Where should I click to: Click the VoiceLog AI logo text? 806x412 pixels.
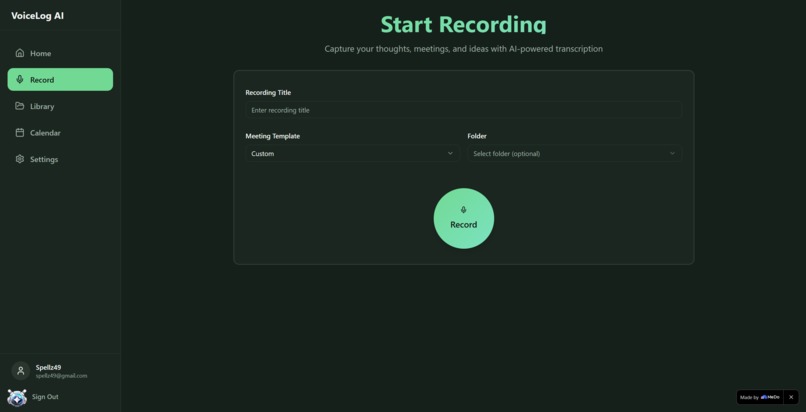click(x=38, y=15)
